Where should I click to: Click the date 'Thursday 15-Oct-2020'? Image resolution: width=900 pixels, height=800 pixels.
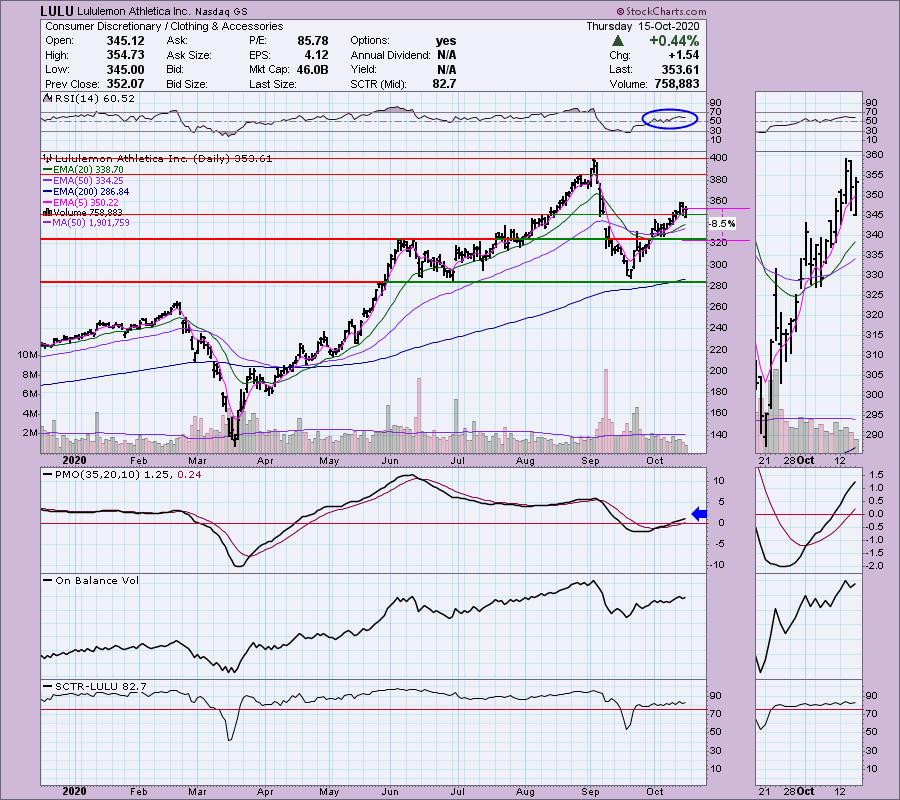(x=643, y=26)
